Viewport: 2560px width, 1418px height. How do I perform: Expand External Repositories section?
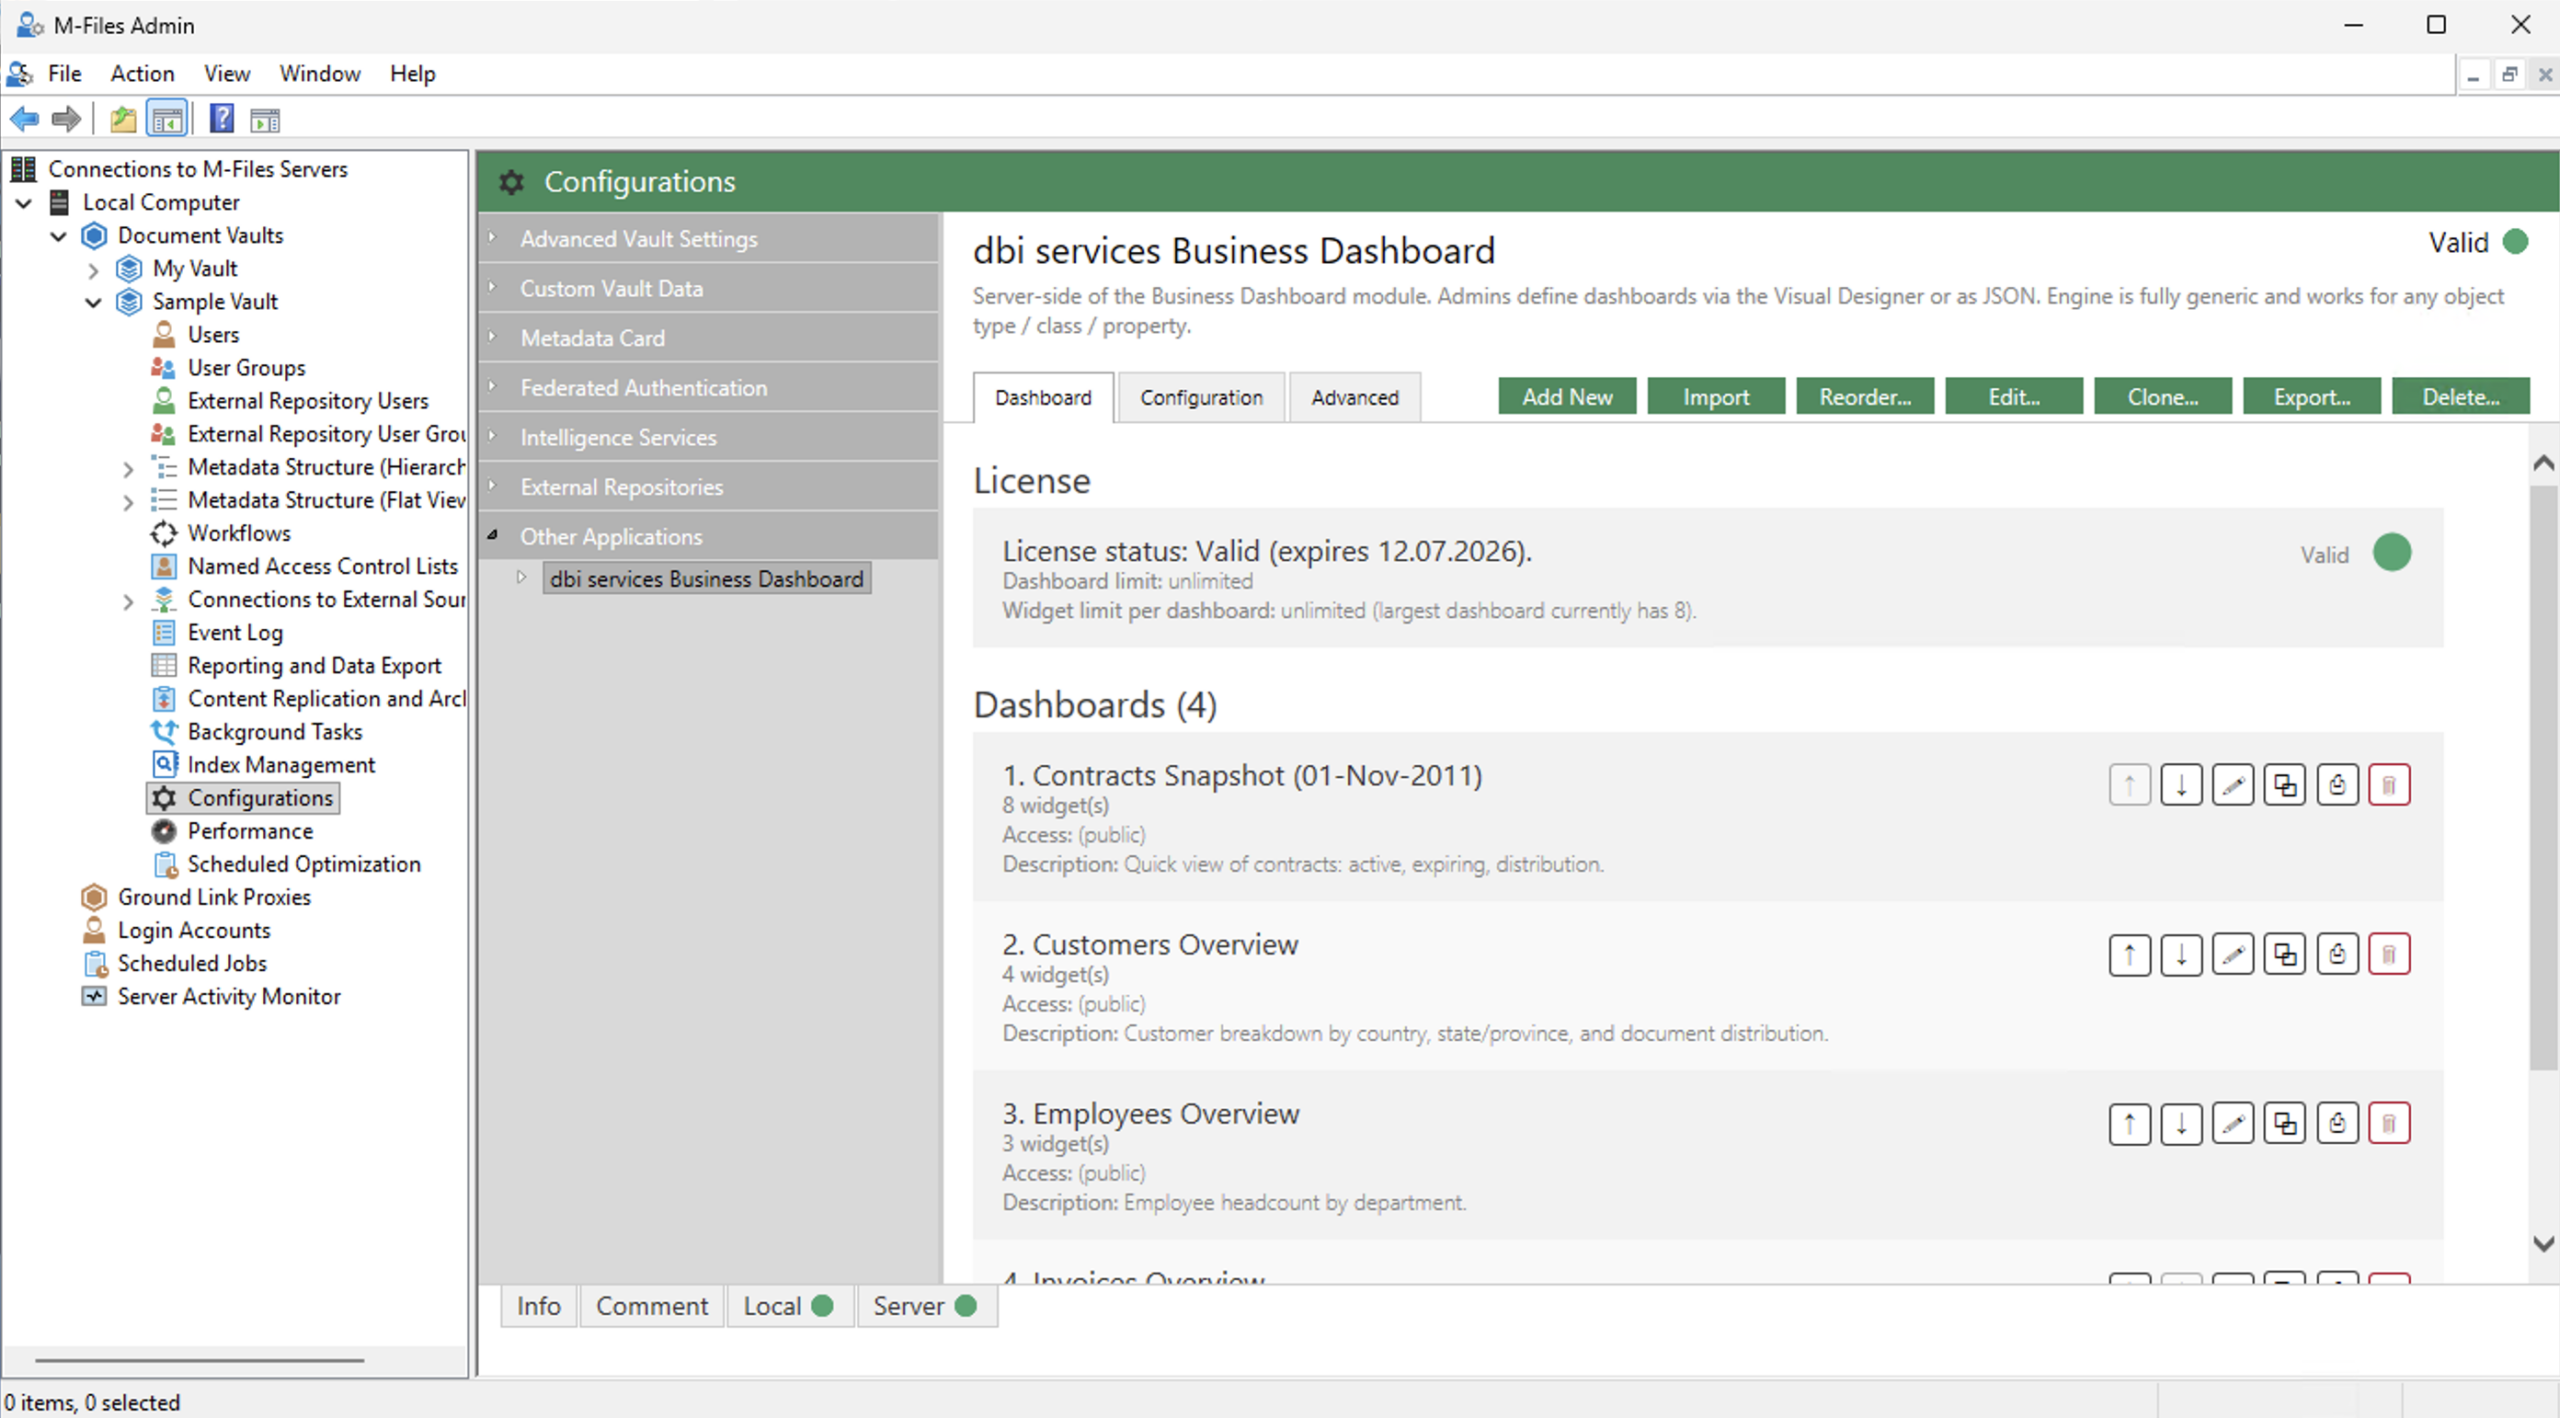tap(493, 485)
